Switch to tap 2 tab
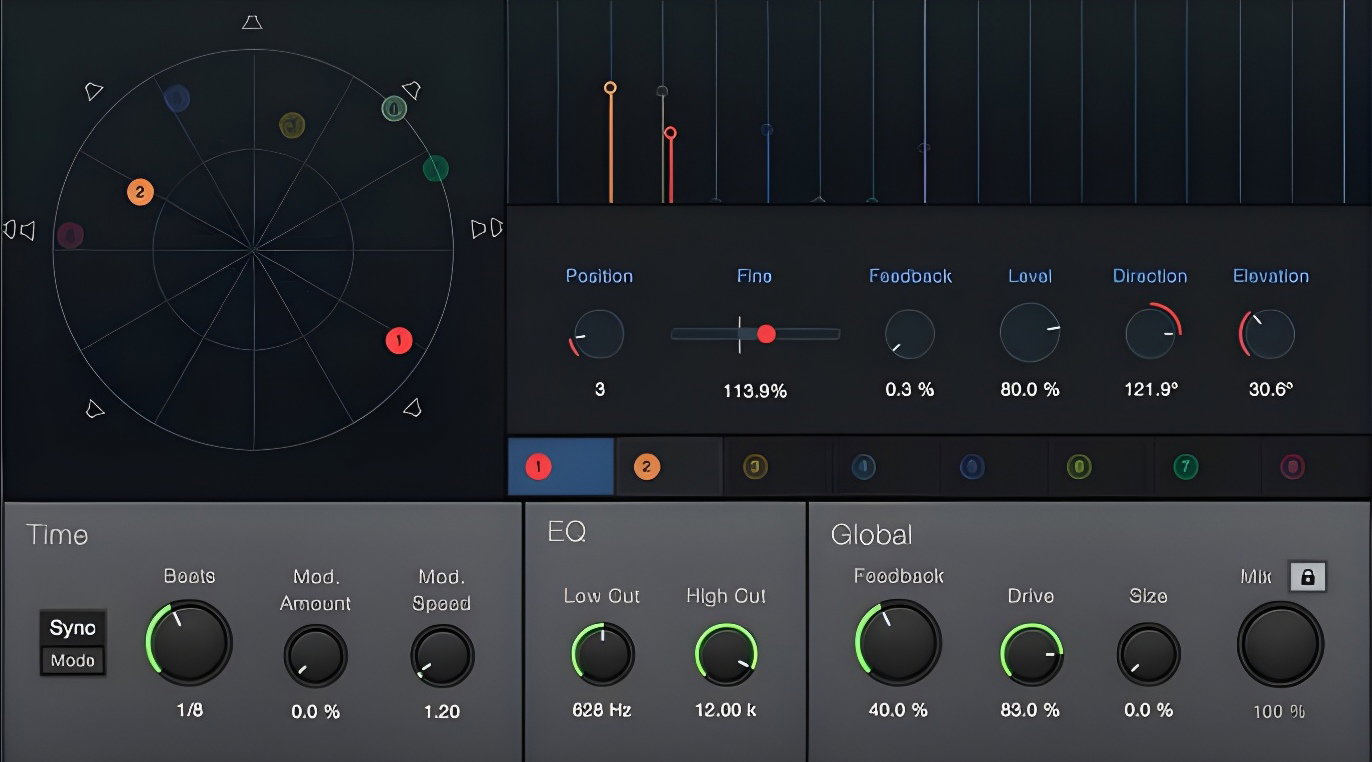 [x=669, y=466]
